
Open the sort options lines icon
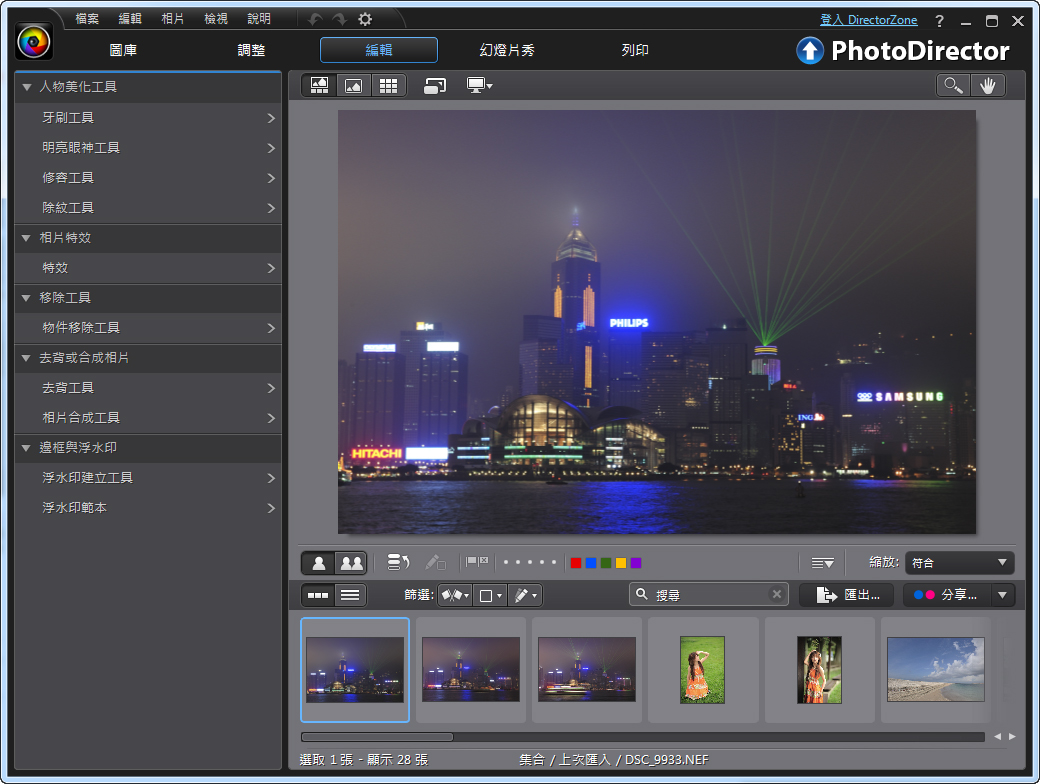pos(822,563)
